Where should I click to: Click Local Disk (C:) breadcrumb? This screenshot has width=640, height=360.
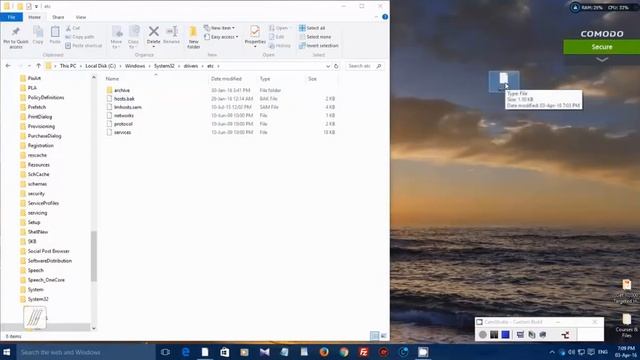click(x=100, y=66)
